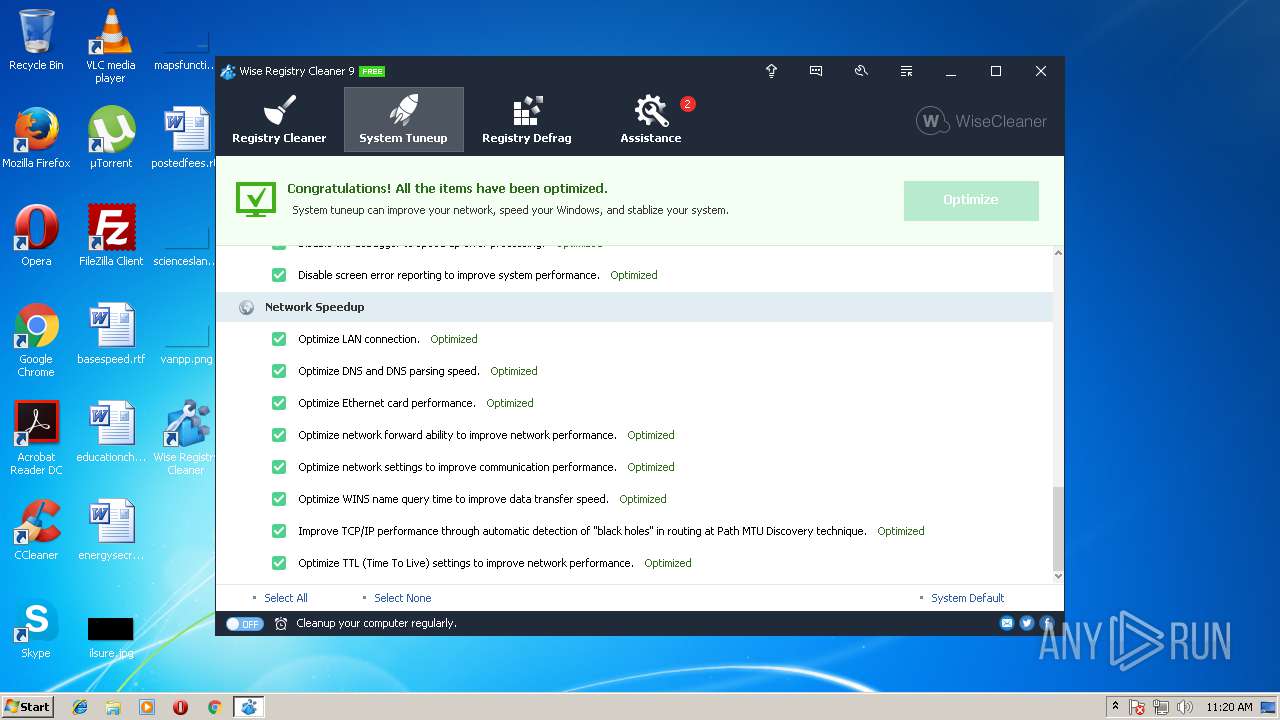Select the ilsure.jpg desktop thumbnail
Viewport: 1280px width, 720px height.
point(111,636)
